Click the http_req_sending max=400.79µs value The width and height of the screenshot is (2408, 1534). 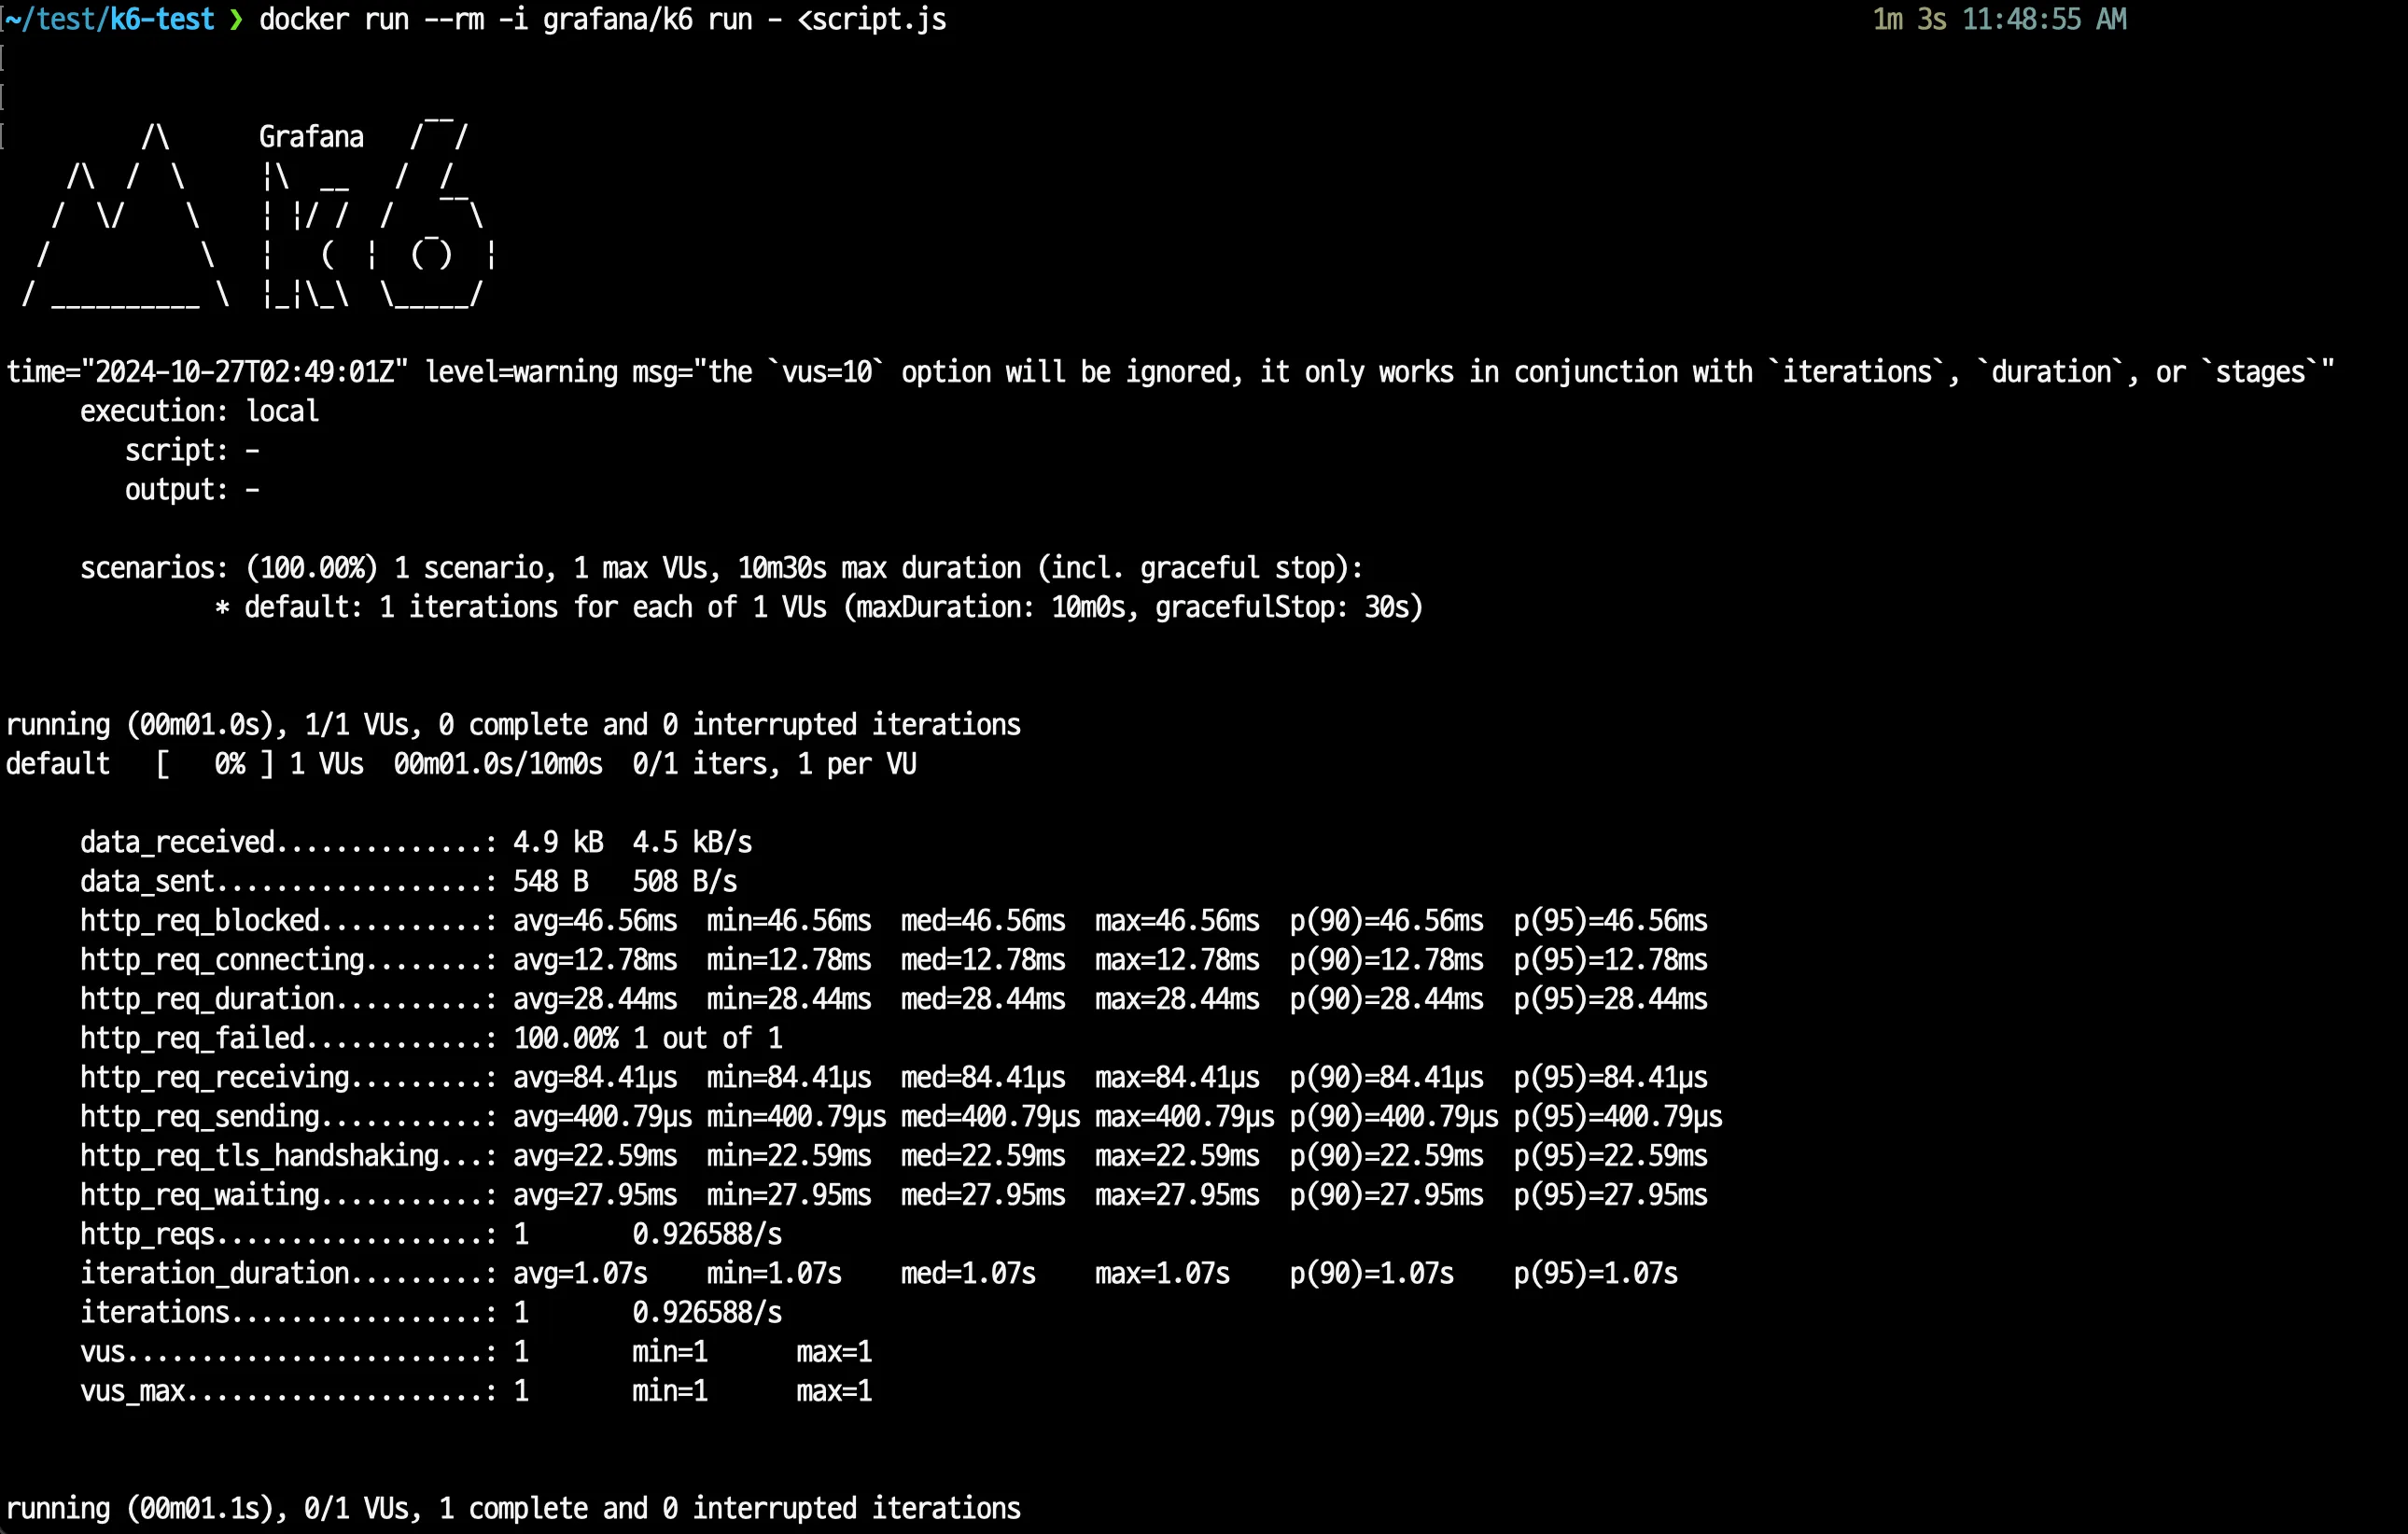pos(1183,1116)
